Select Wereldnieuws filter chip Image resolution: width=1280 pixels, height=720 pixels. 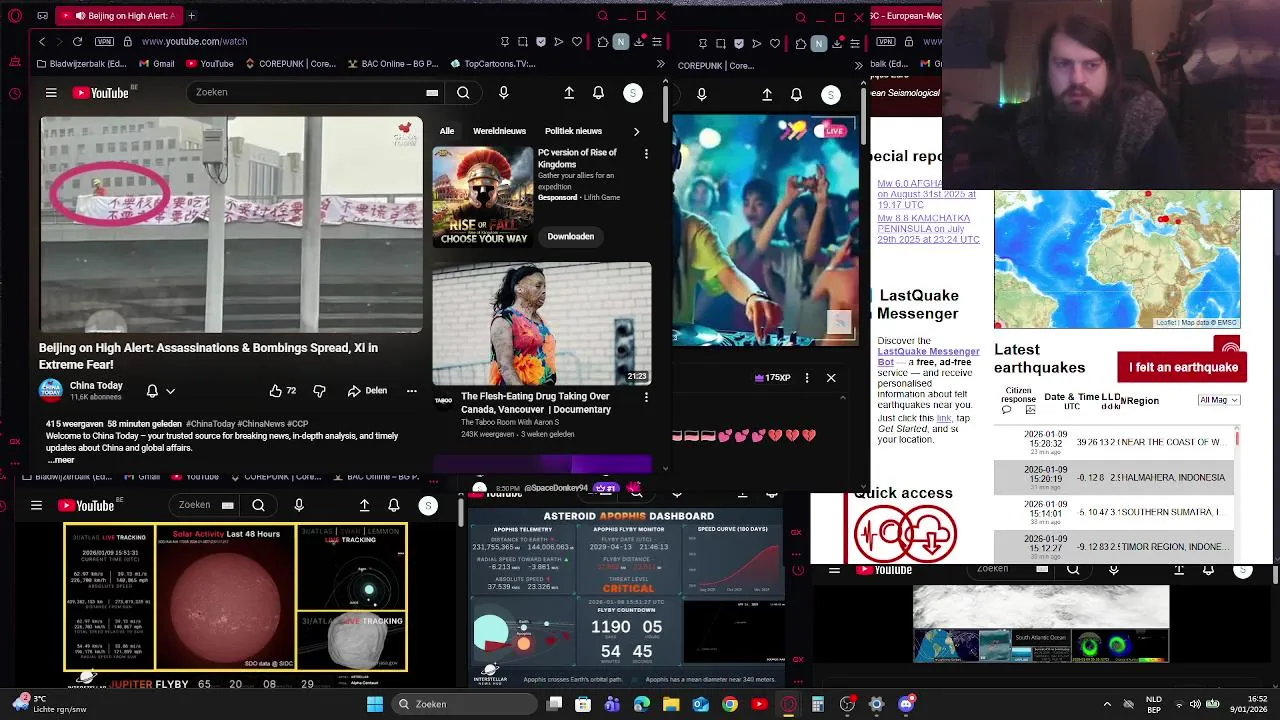coord(499,131)
